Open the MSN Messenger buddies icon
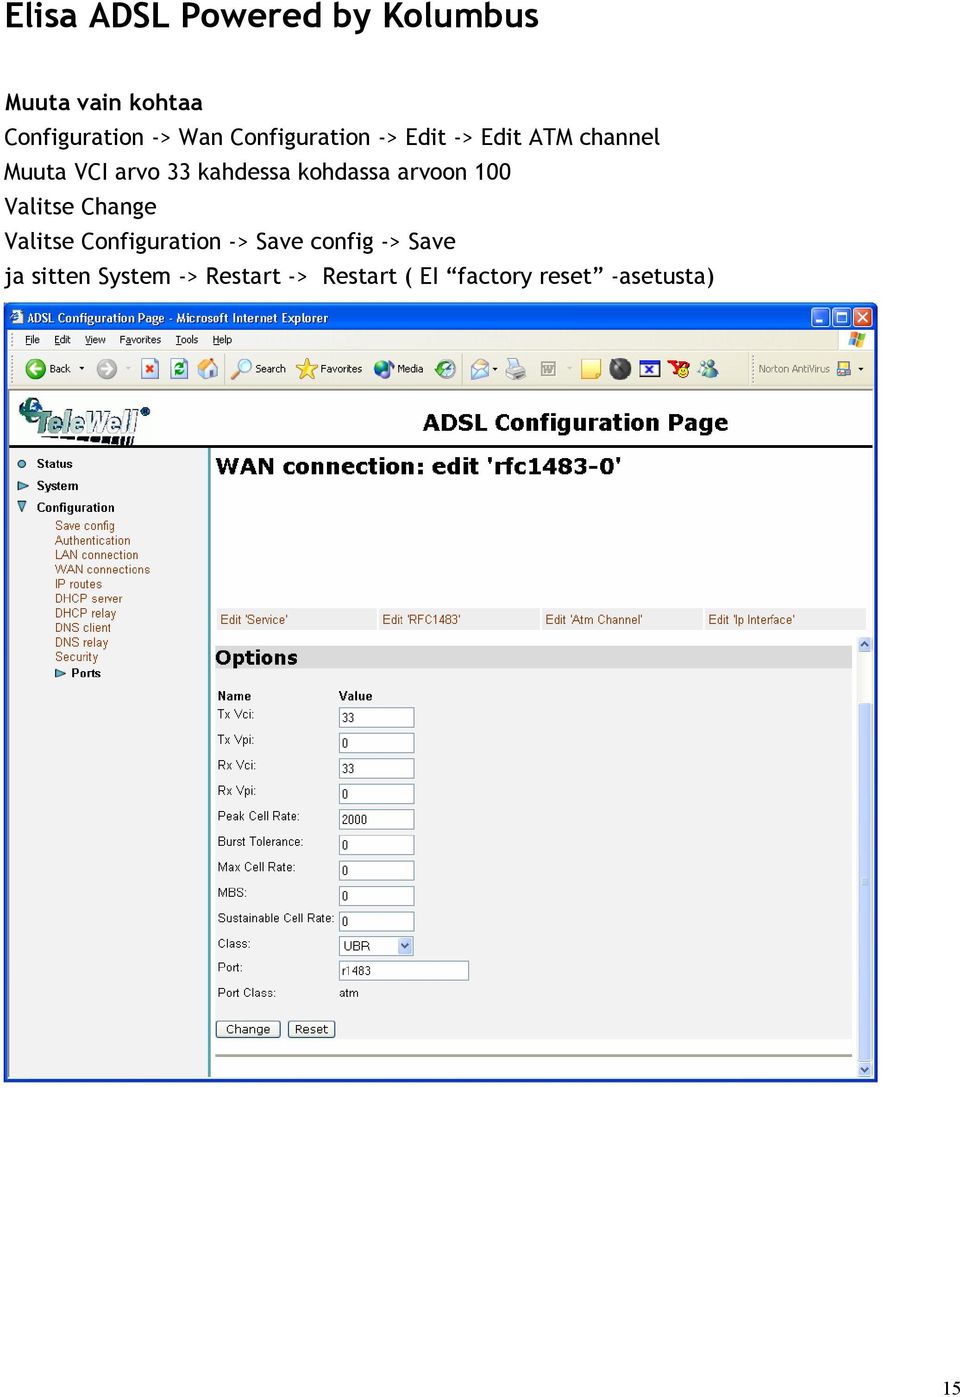This screenshot has height=1397, width=960. 709,369
